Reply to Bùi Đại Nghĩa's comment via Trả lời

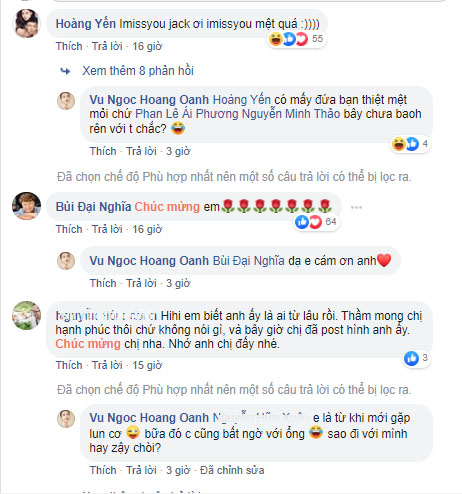(x=107, y=229)
